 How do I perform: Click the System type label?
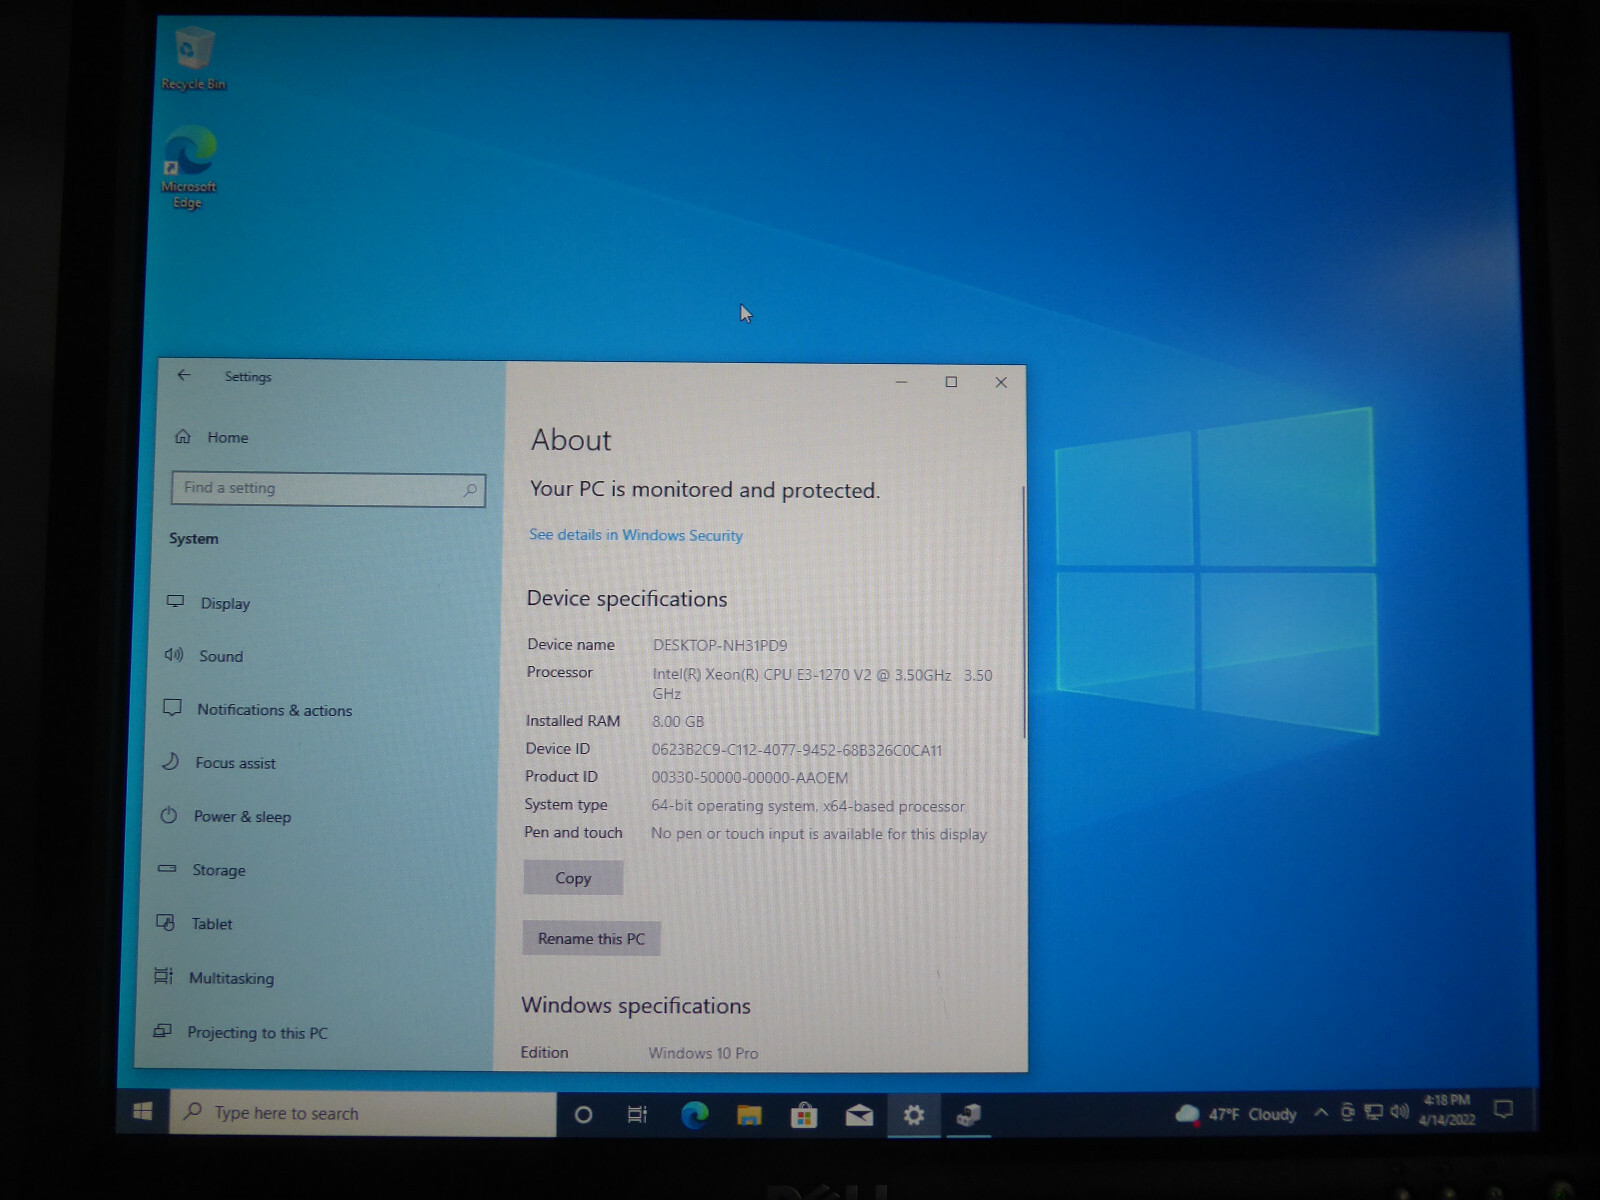point(566,804)
